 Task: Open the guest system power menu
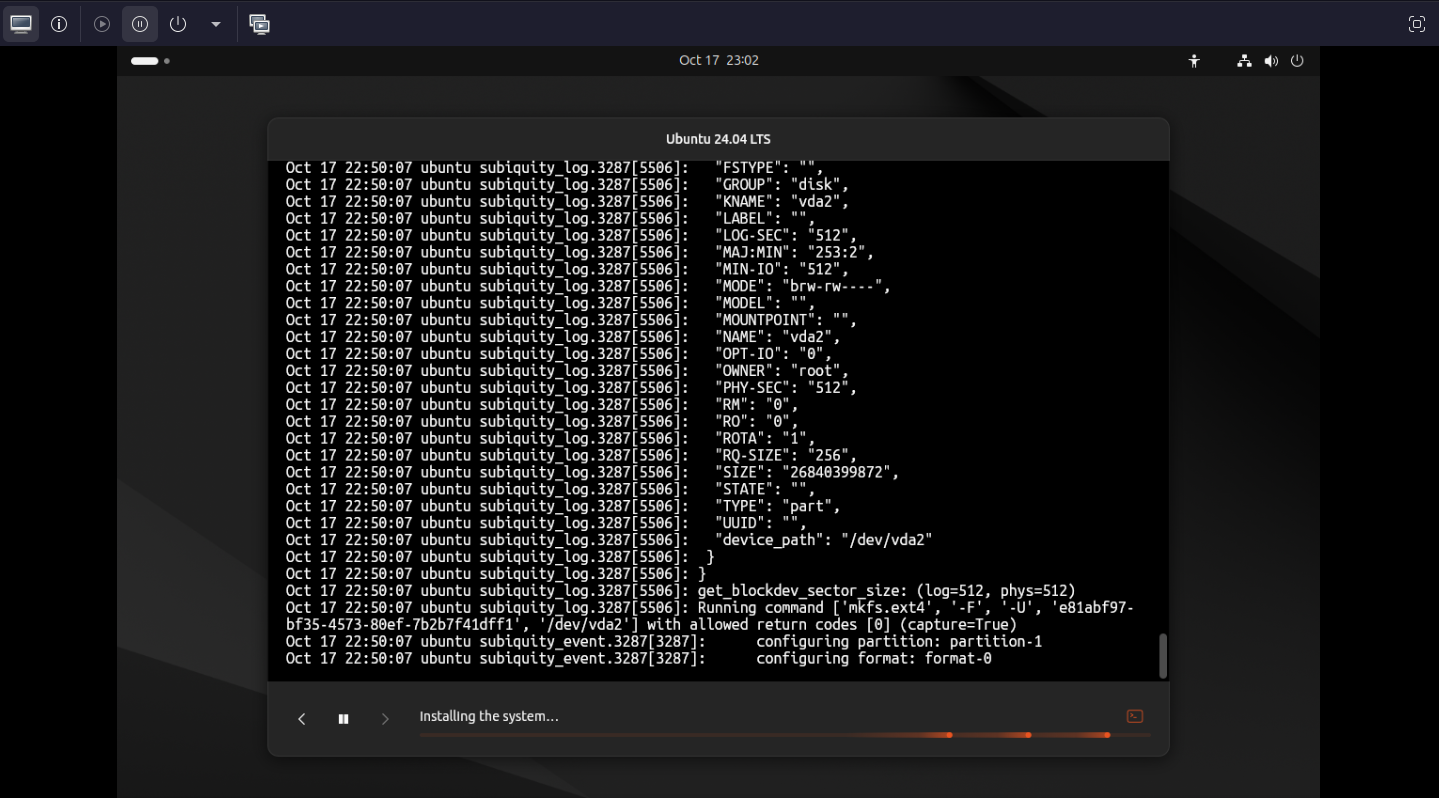1297,61
